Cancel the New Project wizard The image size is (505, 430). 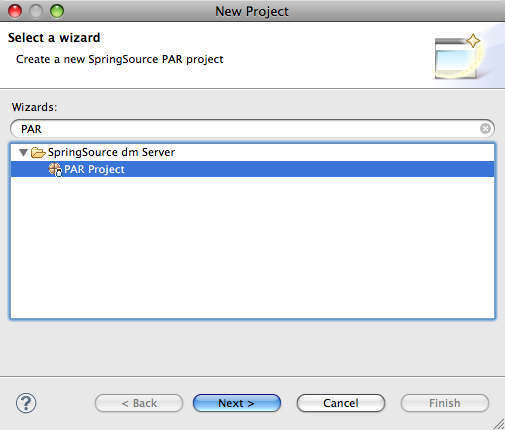(x=341, y=403)
